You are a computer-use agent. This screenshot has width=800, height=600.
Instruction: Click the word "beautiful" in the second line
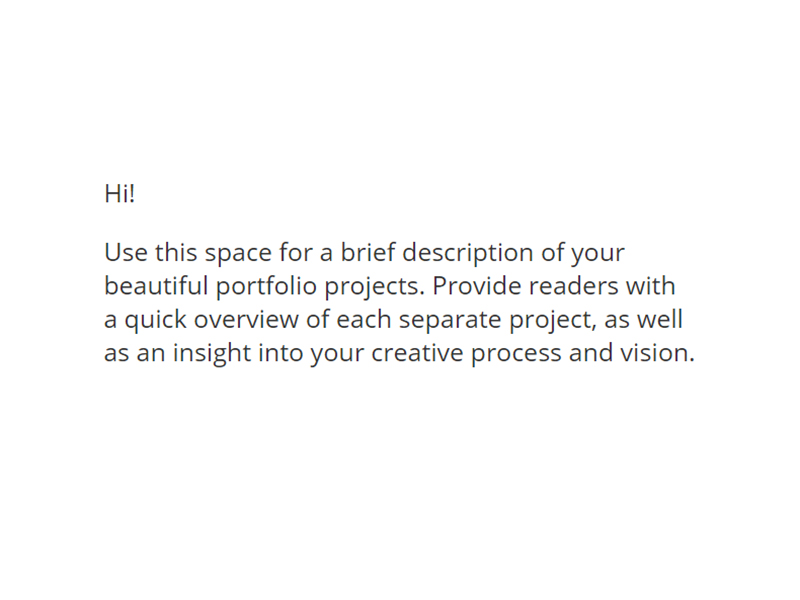[x=156, y=286]
